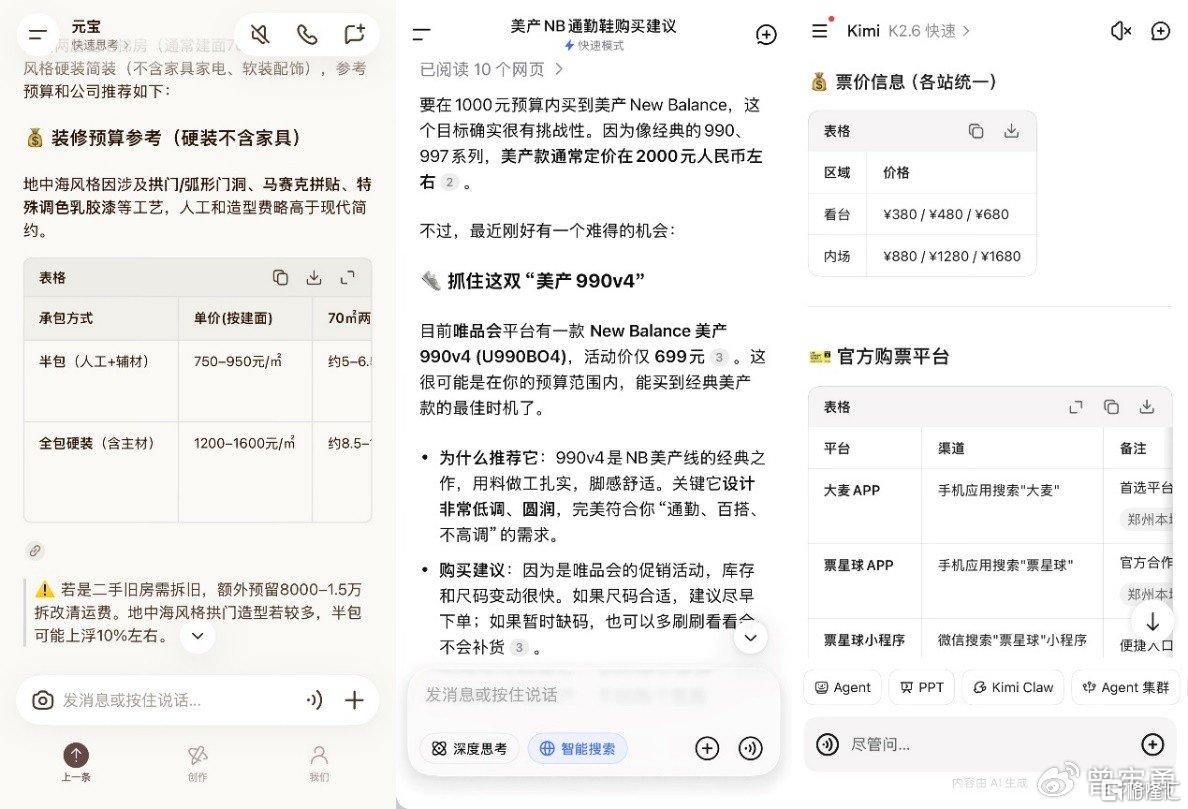
Task: Toggle 智能搜索 smart search mode
Action: (577, 748)
